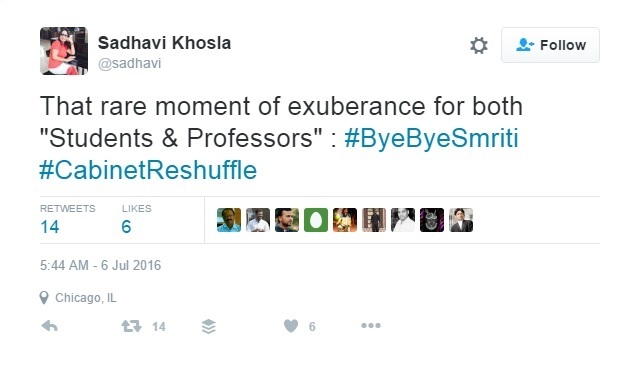Open the gear settings dropdown

point(479,45)
